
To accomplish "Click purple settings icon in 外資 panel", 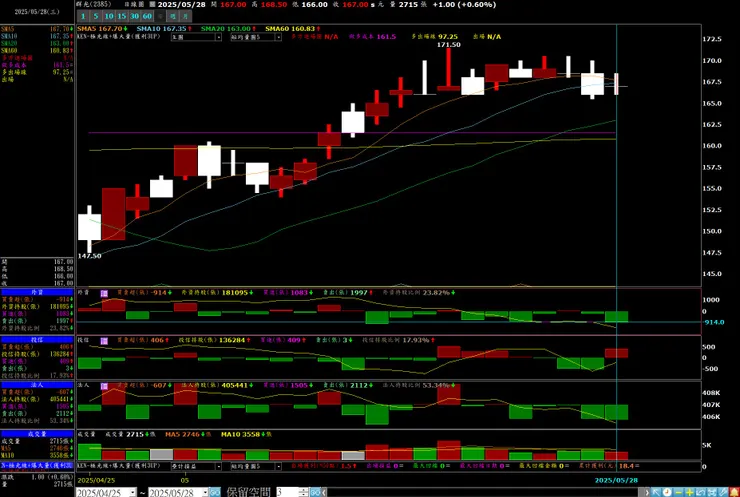I will (x=104, y=294).
